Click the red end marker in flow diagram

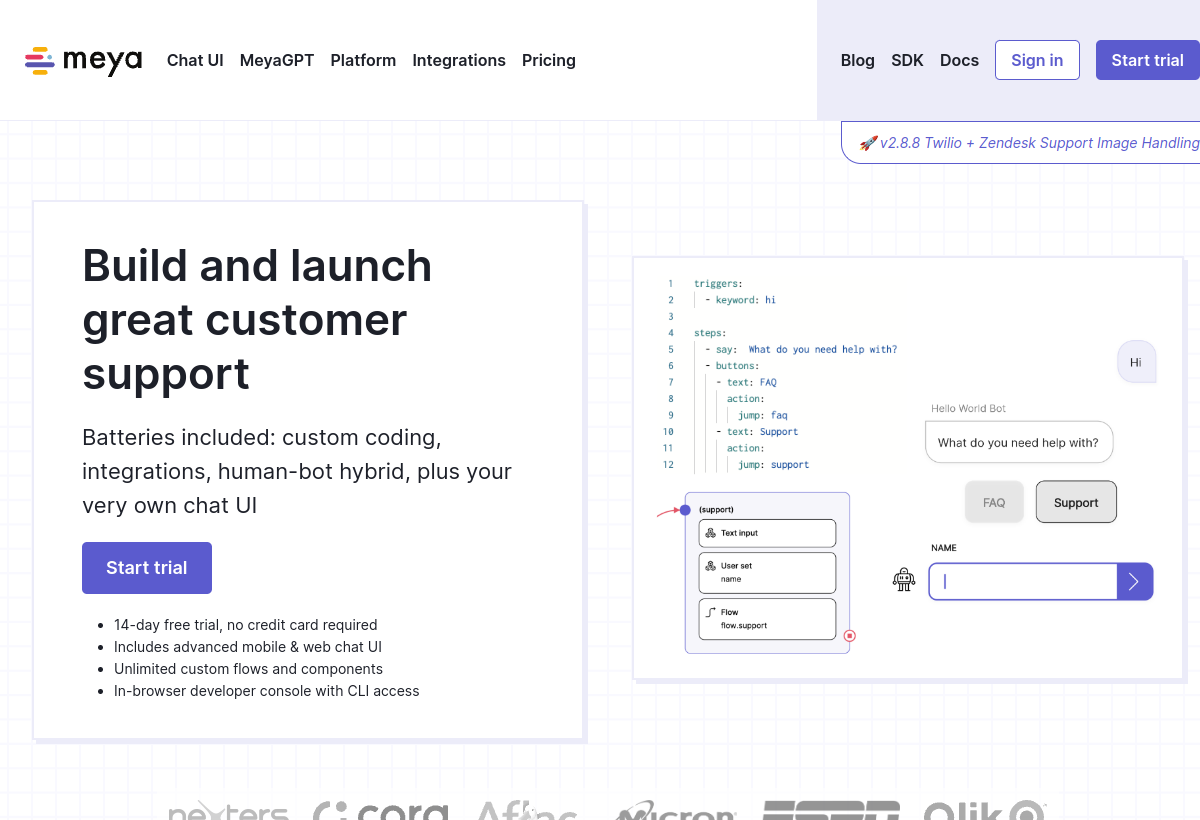click(x=850, y=635)
